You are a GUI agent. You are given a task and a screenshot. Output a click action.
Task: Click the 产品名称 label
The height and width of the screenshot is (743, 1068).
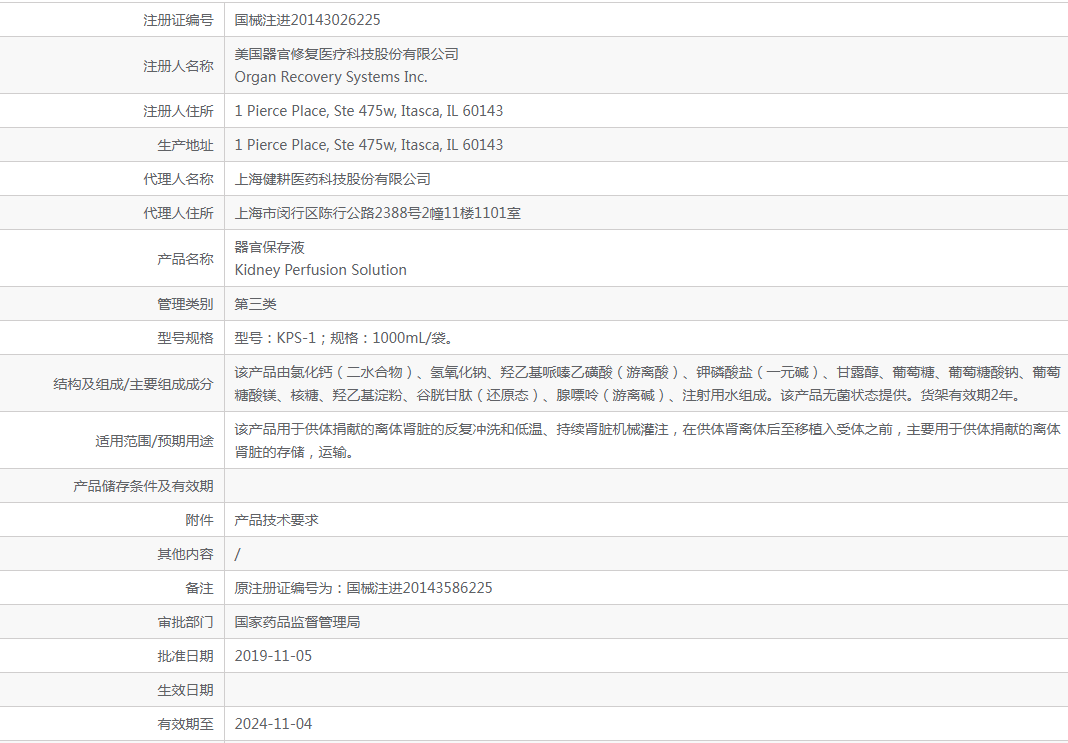pos(185,259)
